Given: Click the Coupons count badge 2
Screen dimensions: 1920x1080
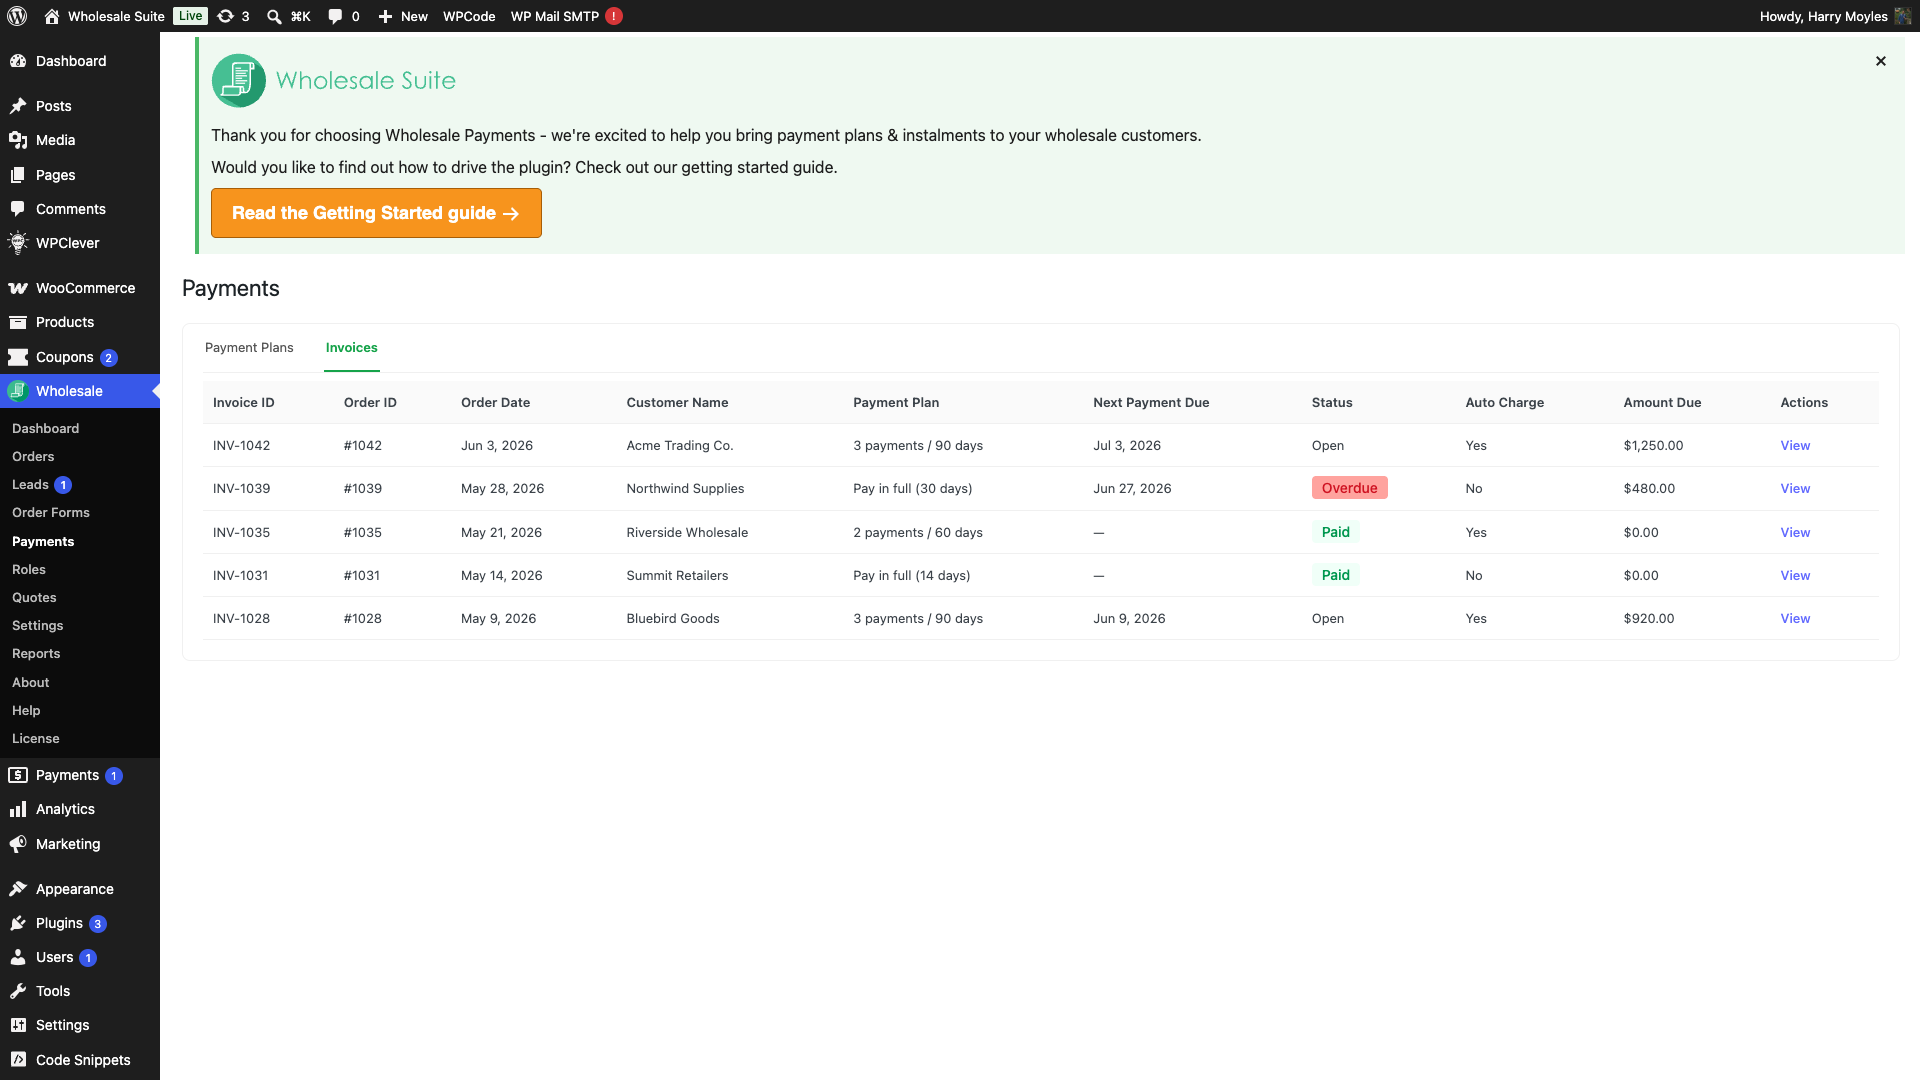Looking at the screenshot, I should pyautogui.click(x=109, y=358).
